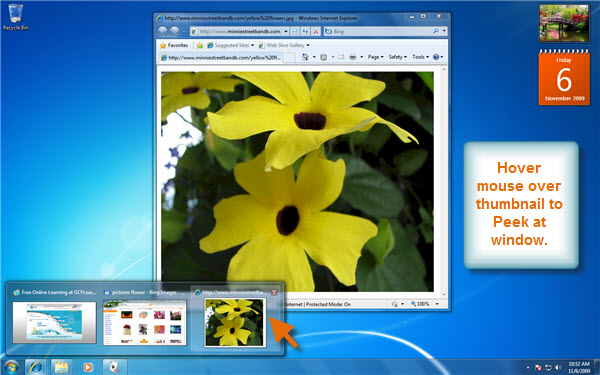The width and height of the screenshot is (600, 375).
Task: Select the Recycle Bin desktop icon
Action: tap(15, 17)
